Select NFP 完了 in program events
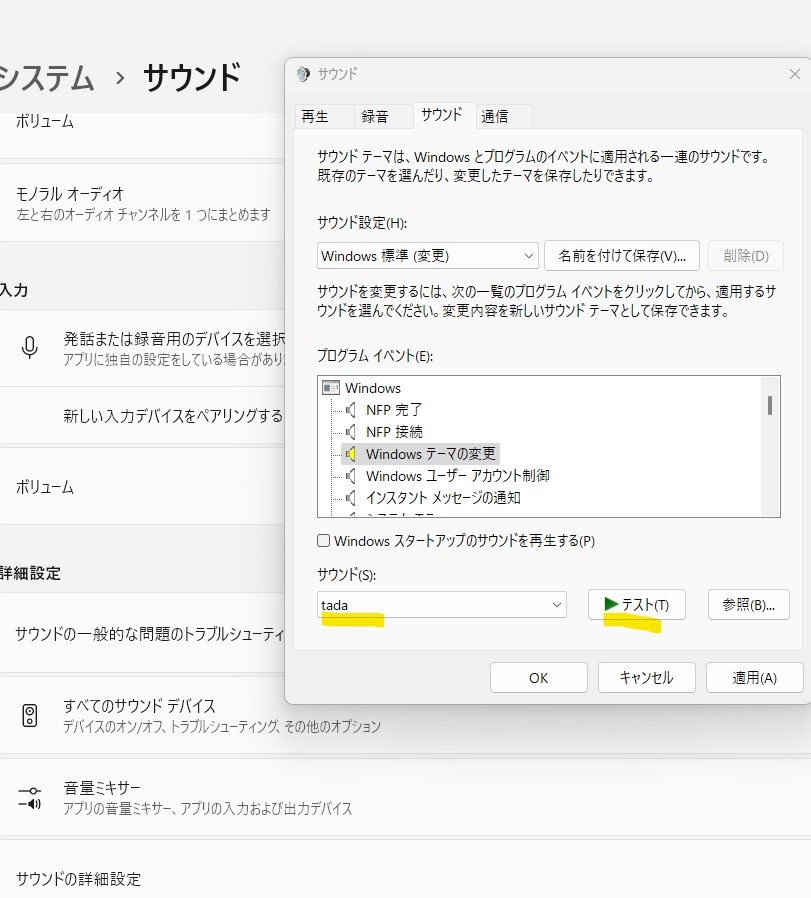Screen dimensions: 811x898 pyautogui.click(x=394, y=410)
